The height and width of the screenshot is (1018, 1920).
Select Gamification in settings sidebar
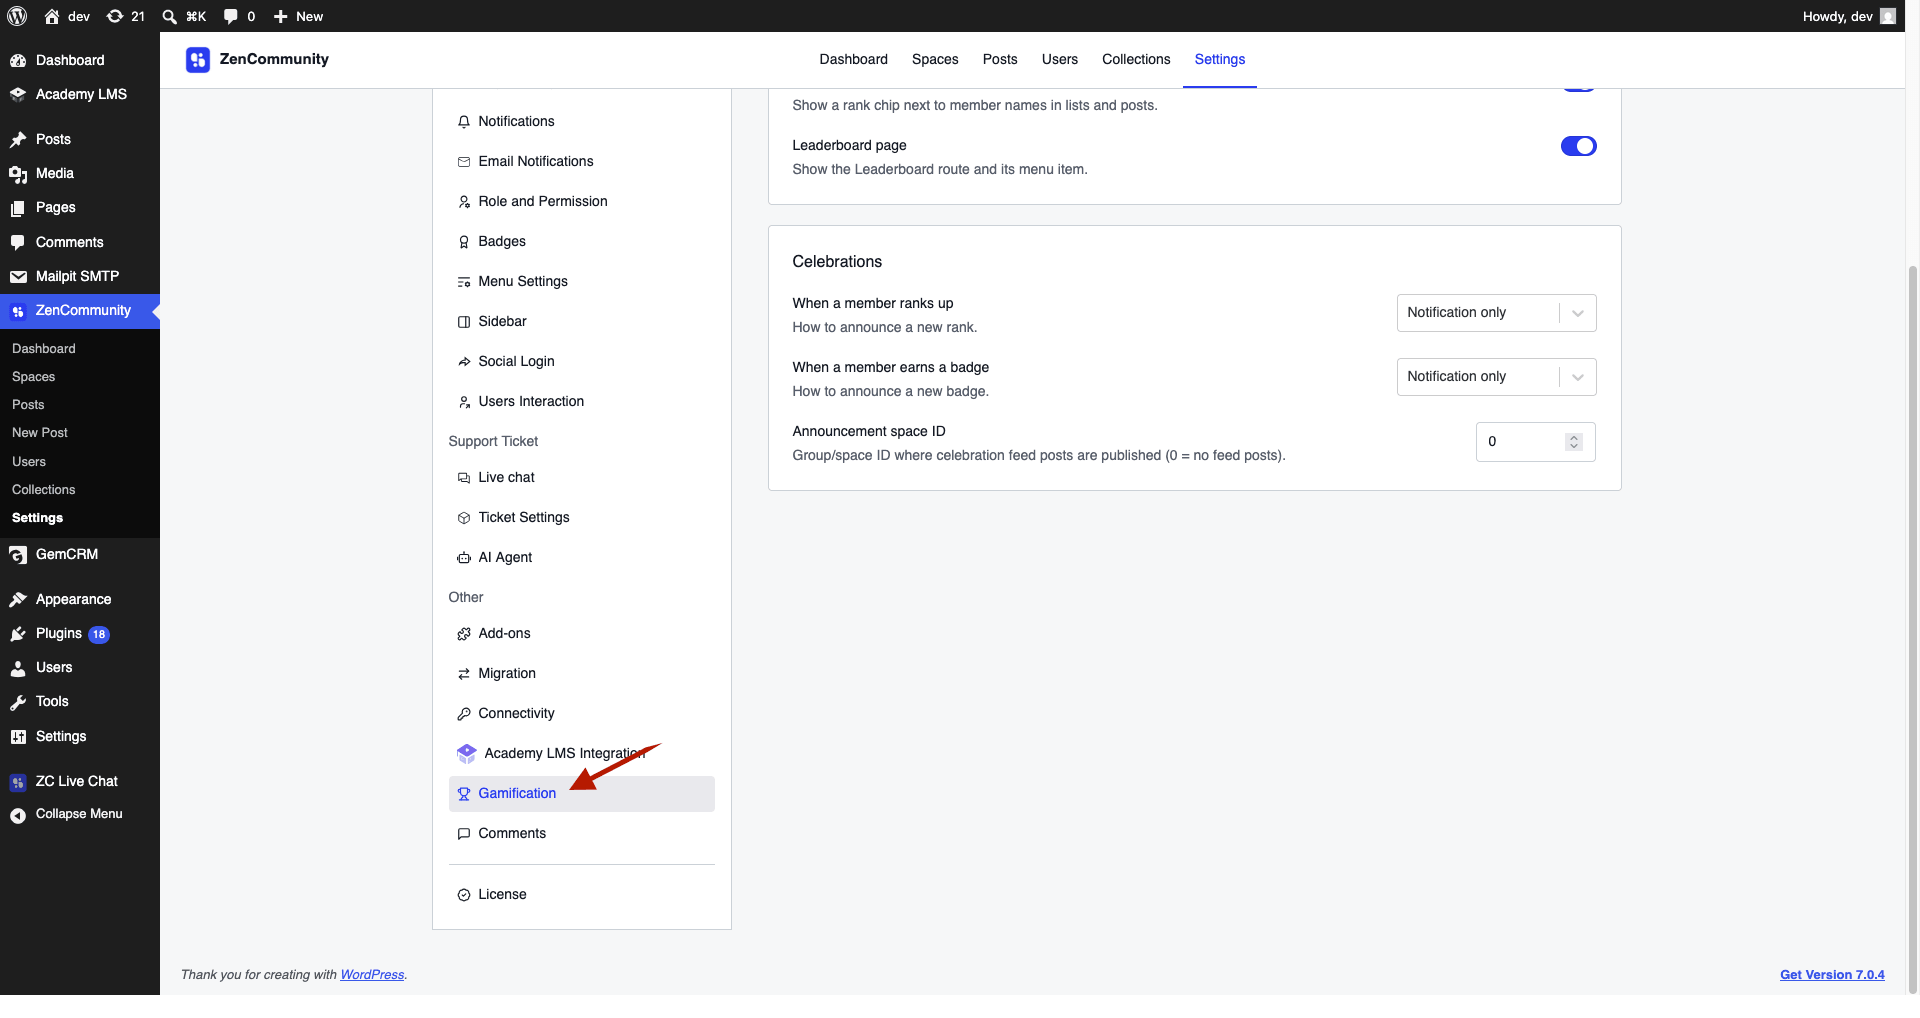582,794
